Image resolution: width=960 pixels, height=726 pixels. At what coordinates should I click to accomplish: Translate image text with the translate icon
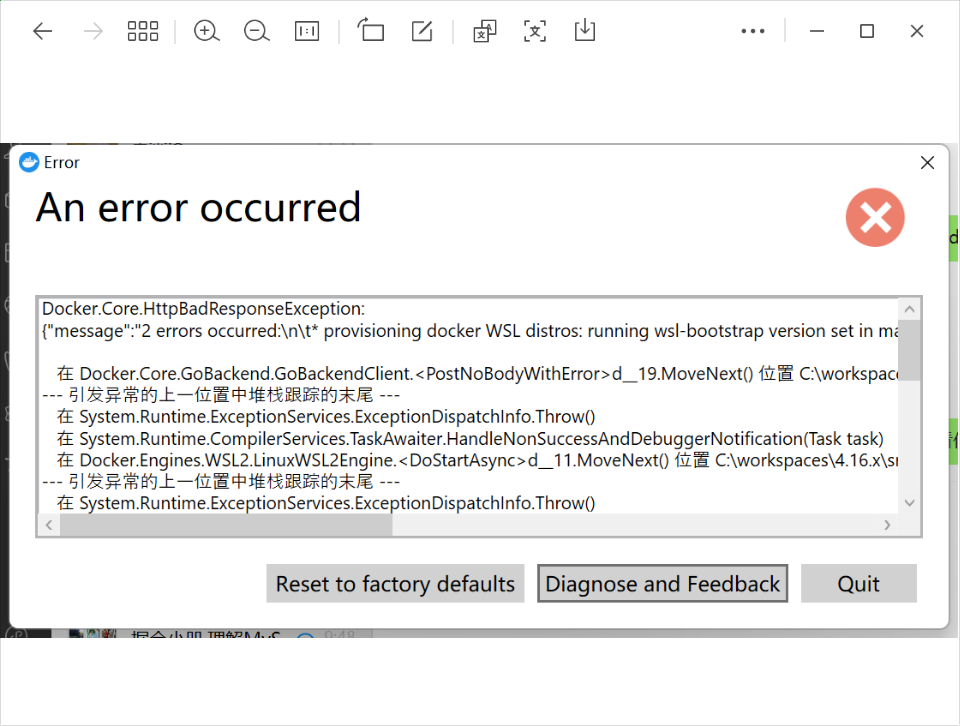[x=484, y=31]
